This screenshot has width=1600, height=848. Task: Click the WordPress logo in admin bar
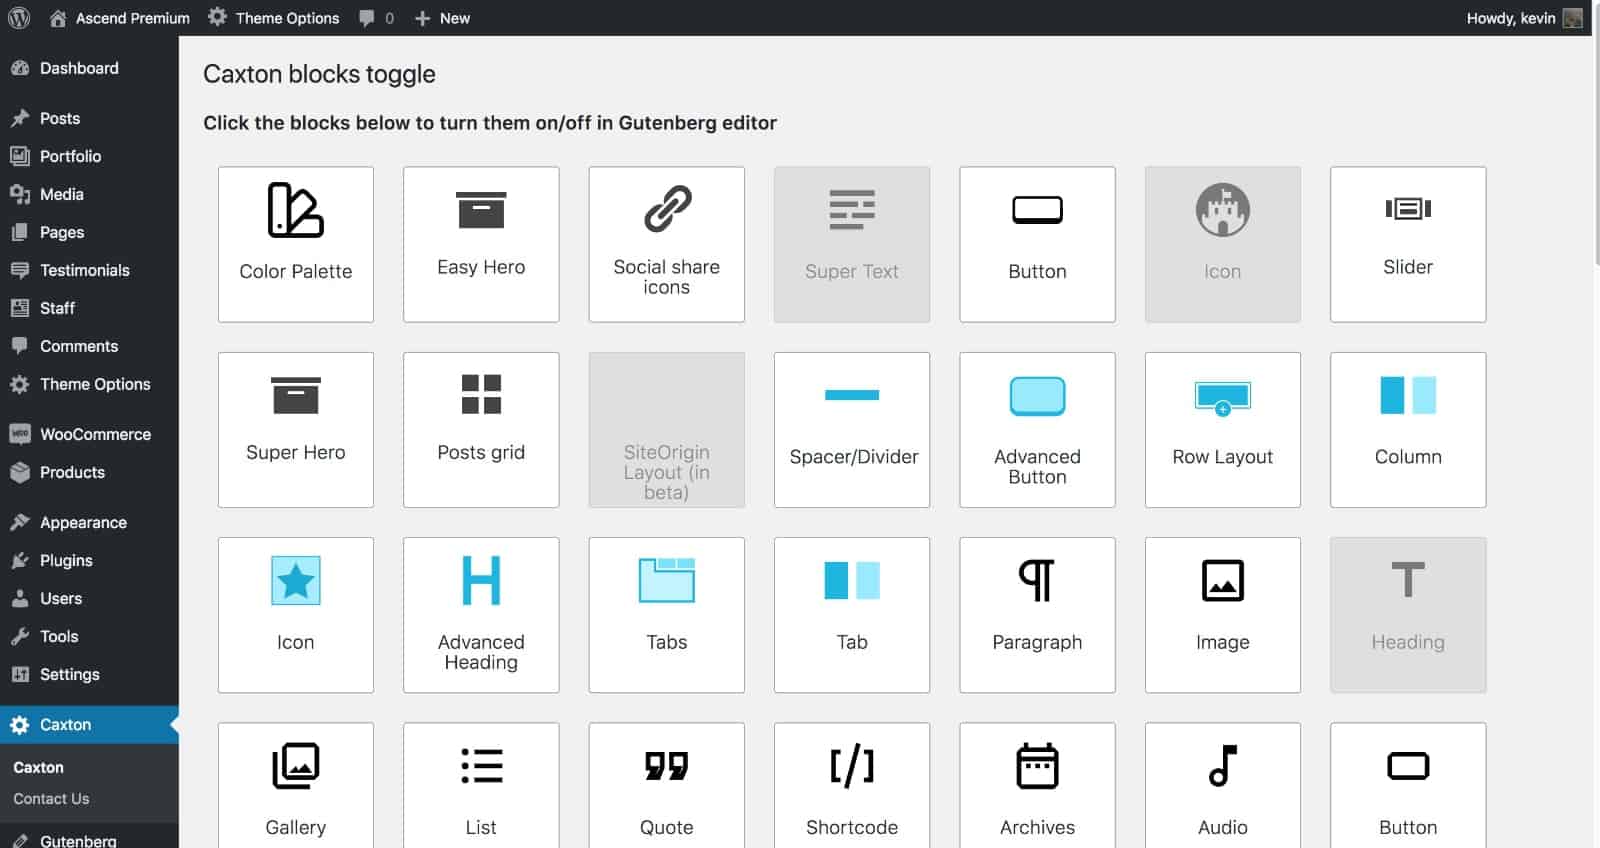coord(19,18)
